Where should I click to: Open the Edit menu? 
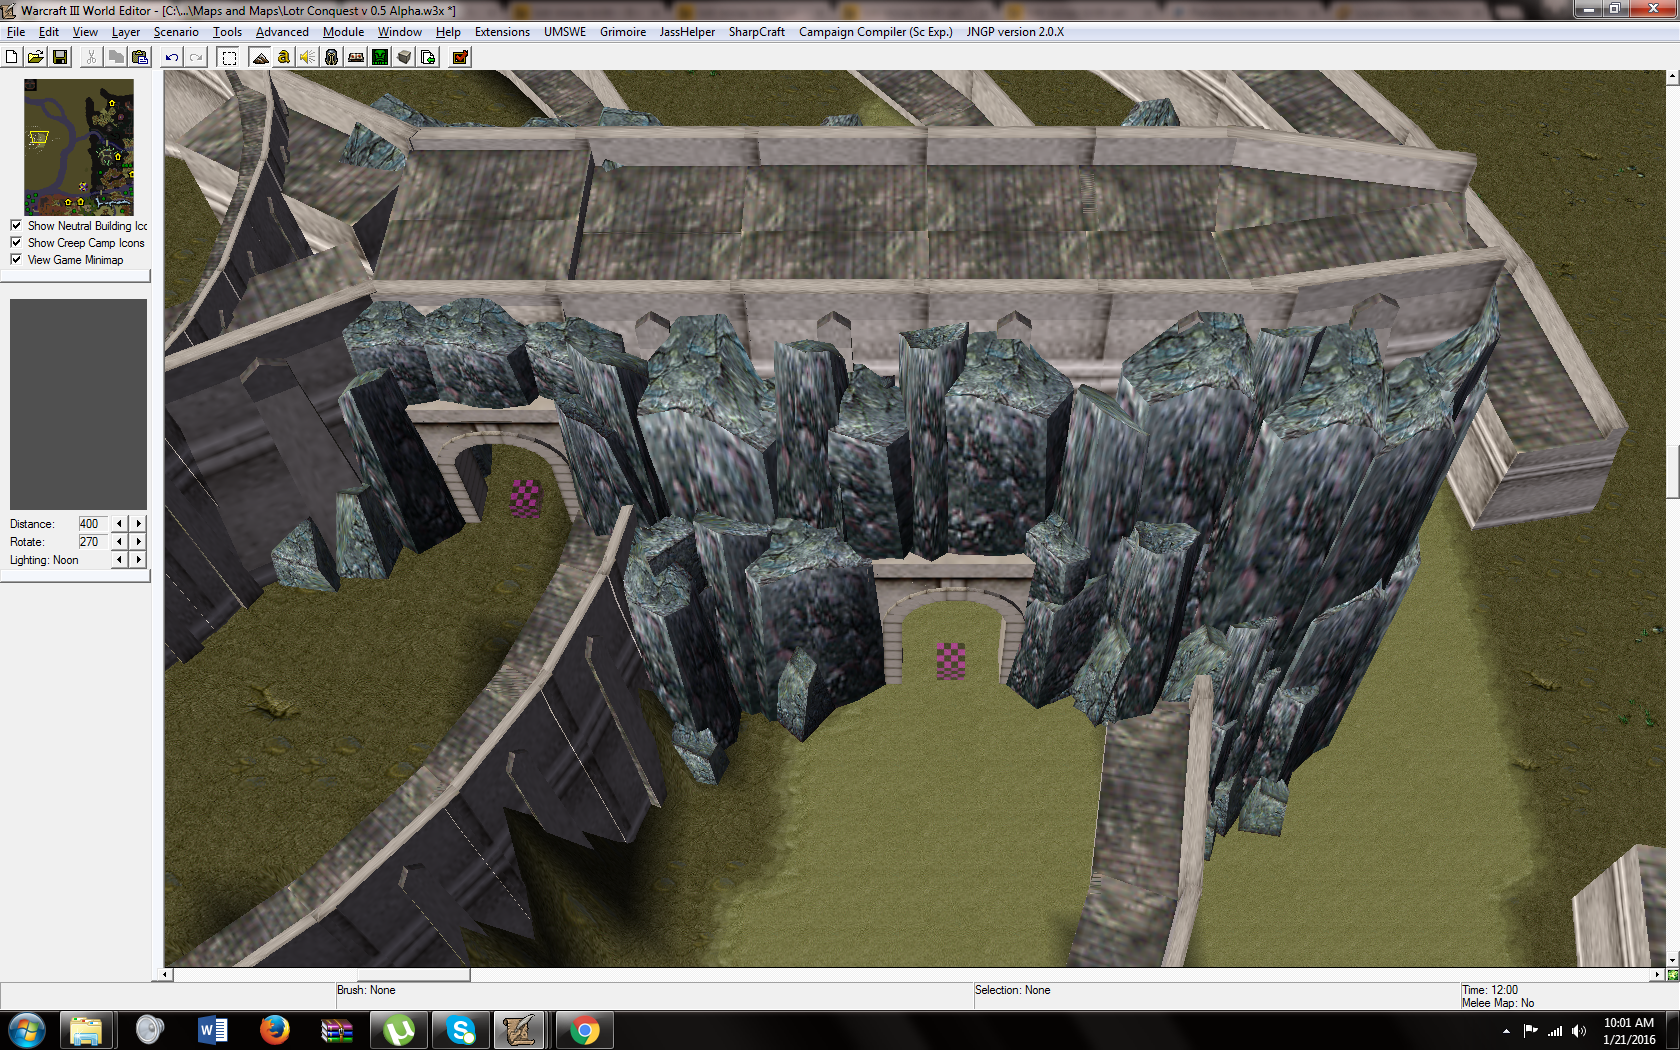pyautogui.click(x=49, y=32)
